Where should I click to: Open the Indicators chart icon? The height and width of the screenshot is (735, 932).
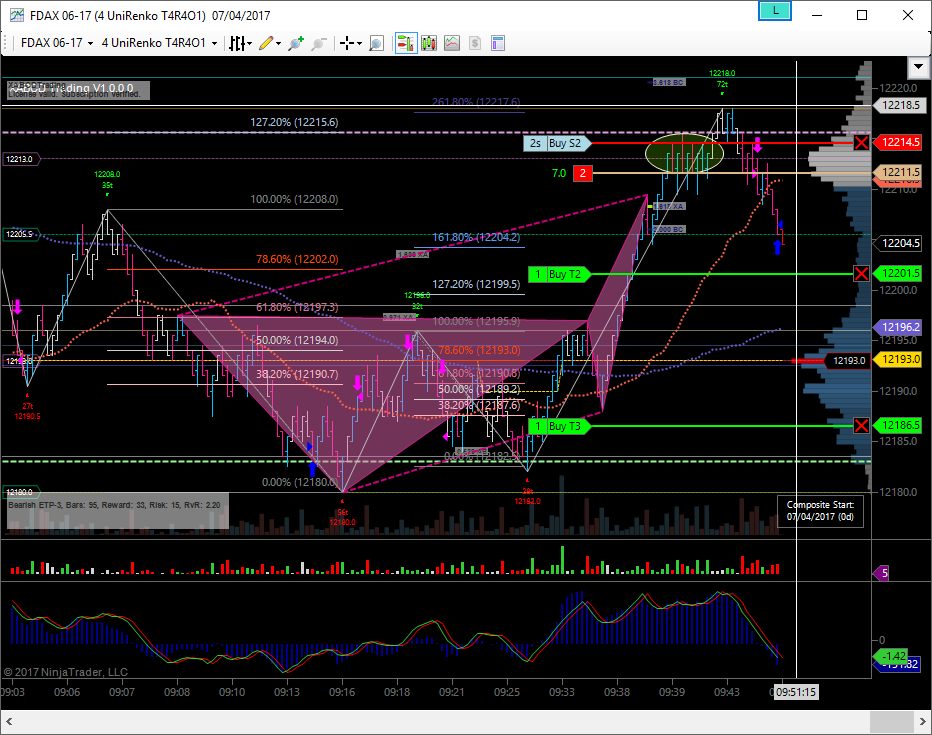452,43
